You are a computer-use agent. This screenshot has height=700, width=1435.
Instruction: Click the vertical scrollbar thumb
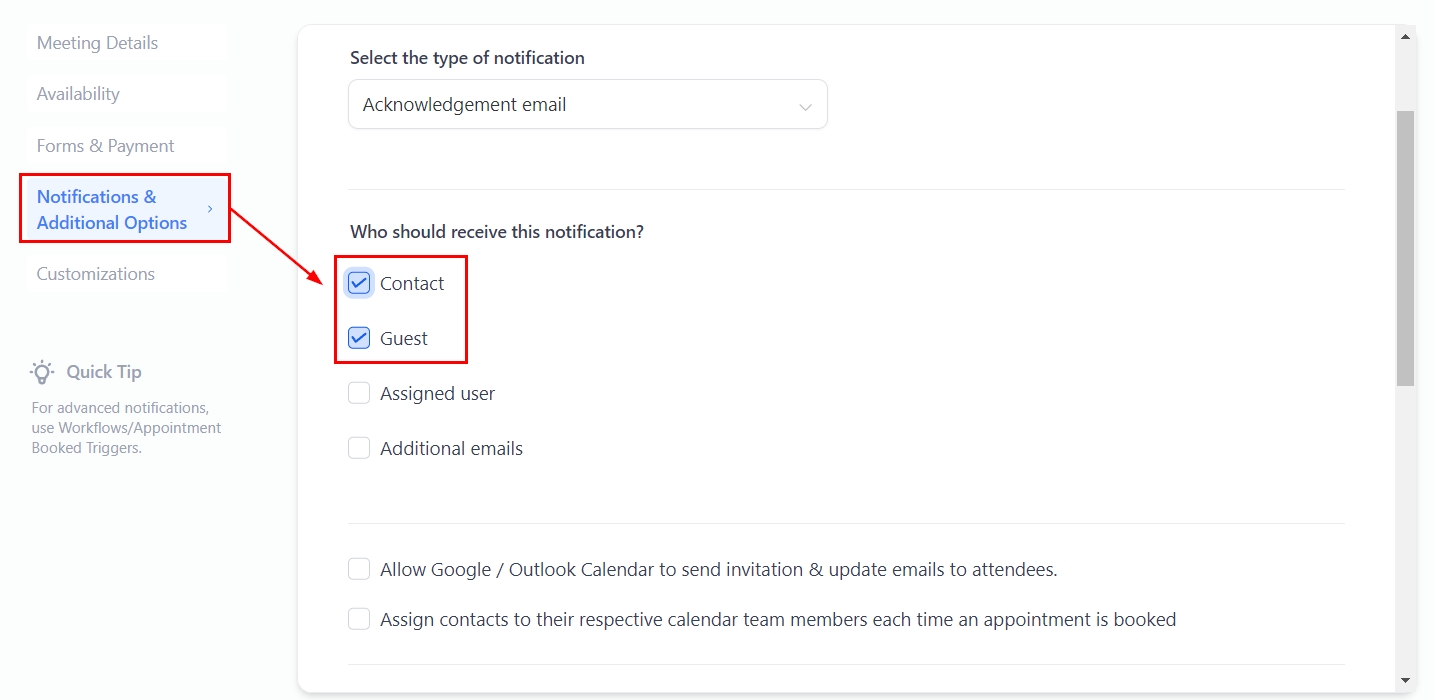click(x=1405, y=248)
